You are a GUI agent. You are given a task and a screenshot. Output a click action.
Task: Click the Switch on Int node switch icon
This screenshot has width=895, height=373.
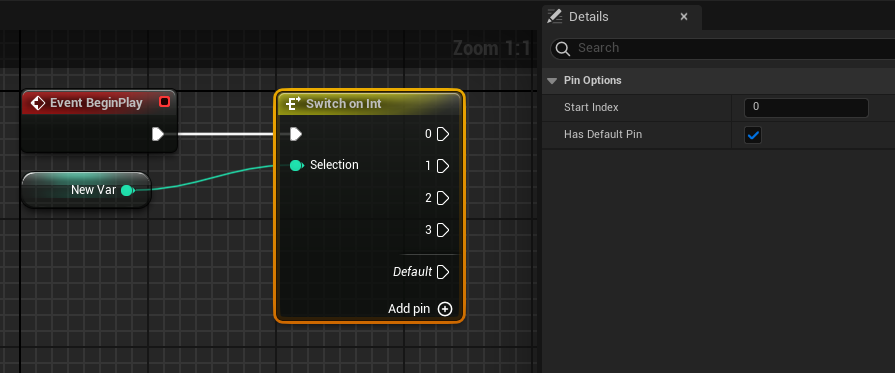tap(293, 103)
